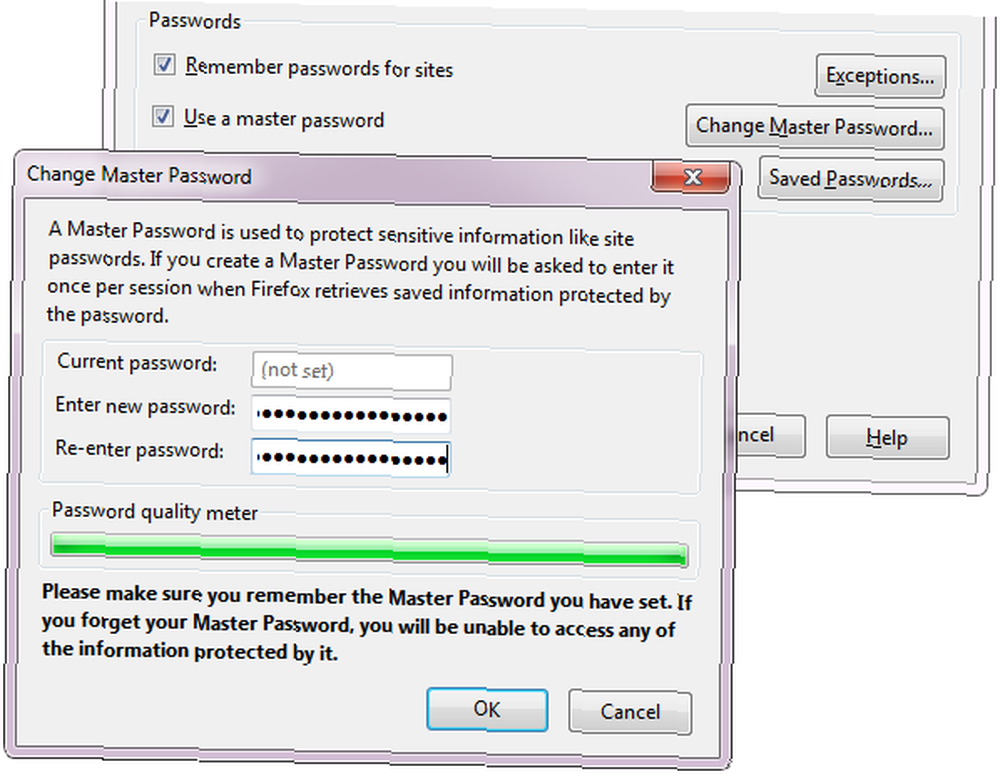
Task: Confirm the new master password with OK
Action: [x=487, y=709]
